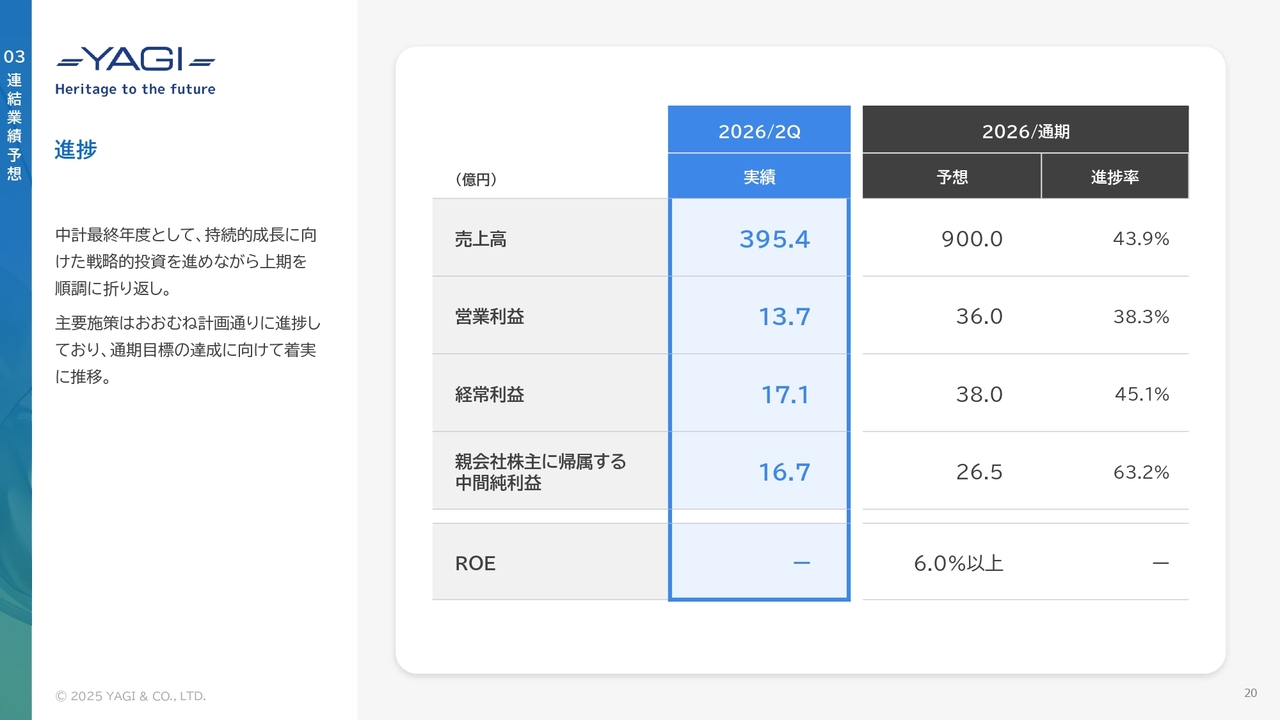Click the 経常利益 row label

(489, 395)
